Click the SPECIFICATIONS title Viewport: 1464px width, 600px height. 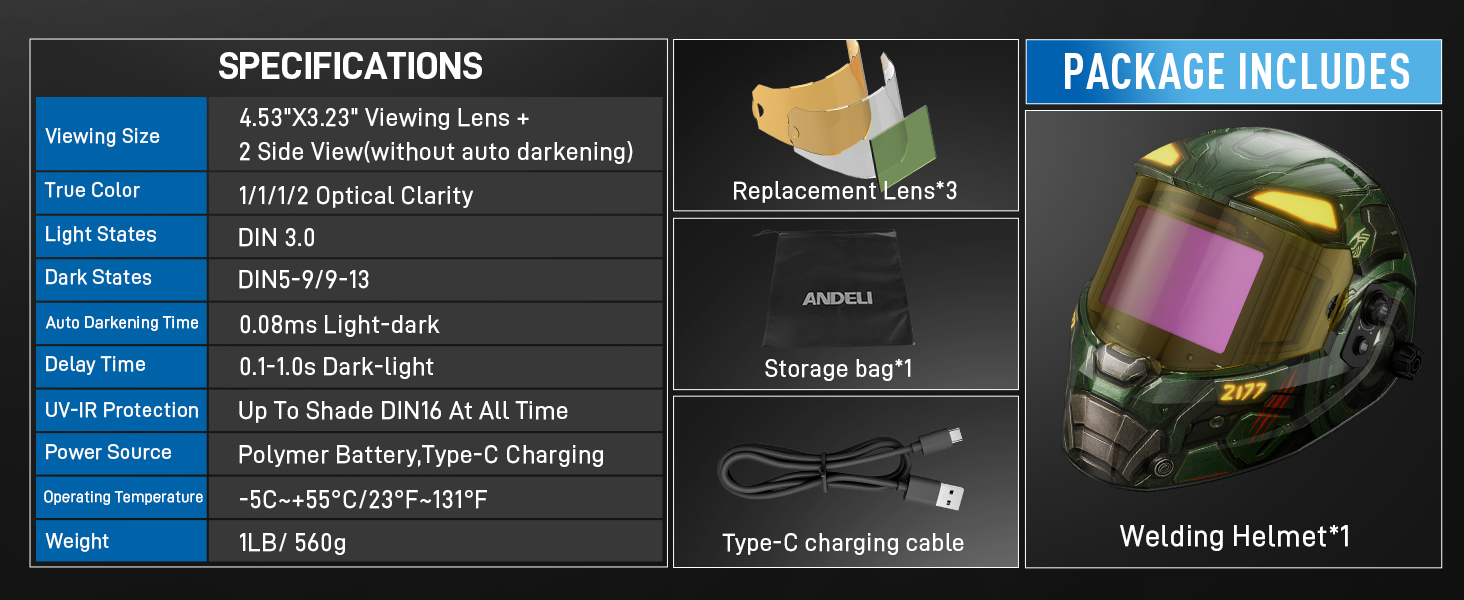350,67
